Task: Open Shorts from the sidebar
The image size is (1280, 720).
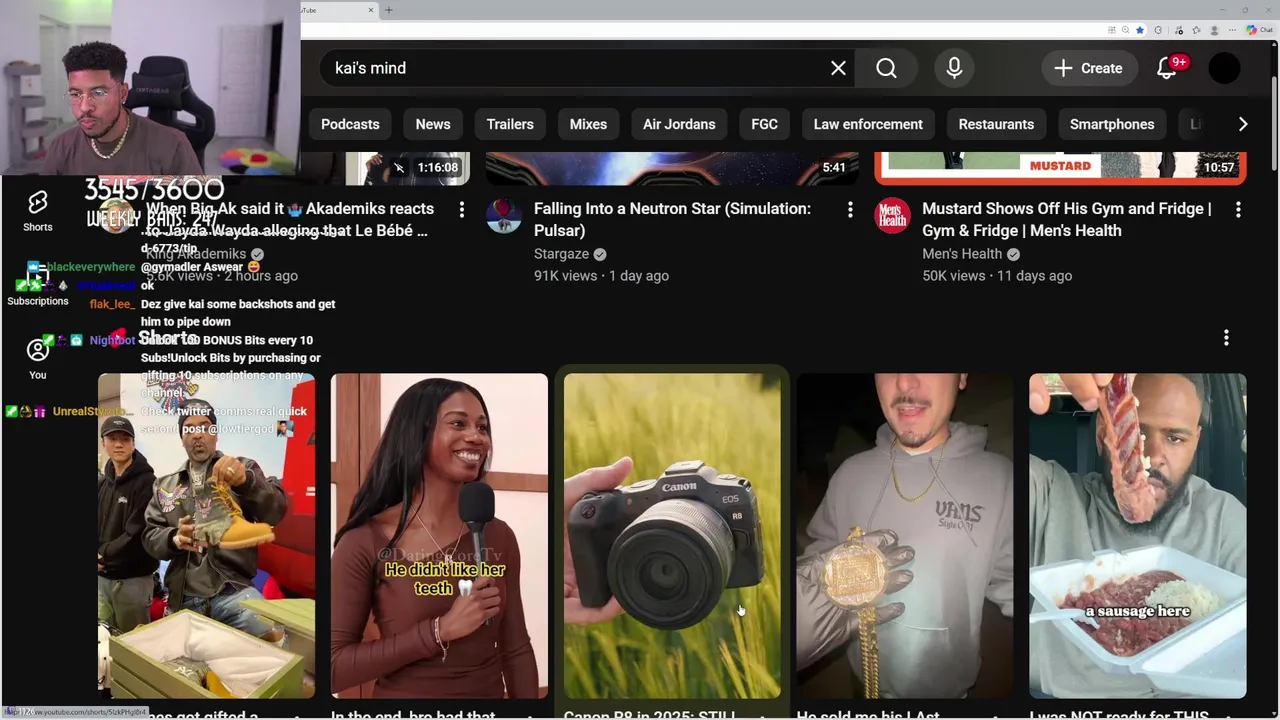Action: 38,211
